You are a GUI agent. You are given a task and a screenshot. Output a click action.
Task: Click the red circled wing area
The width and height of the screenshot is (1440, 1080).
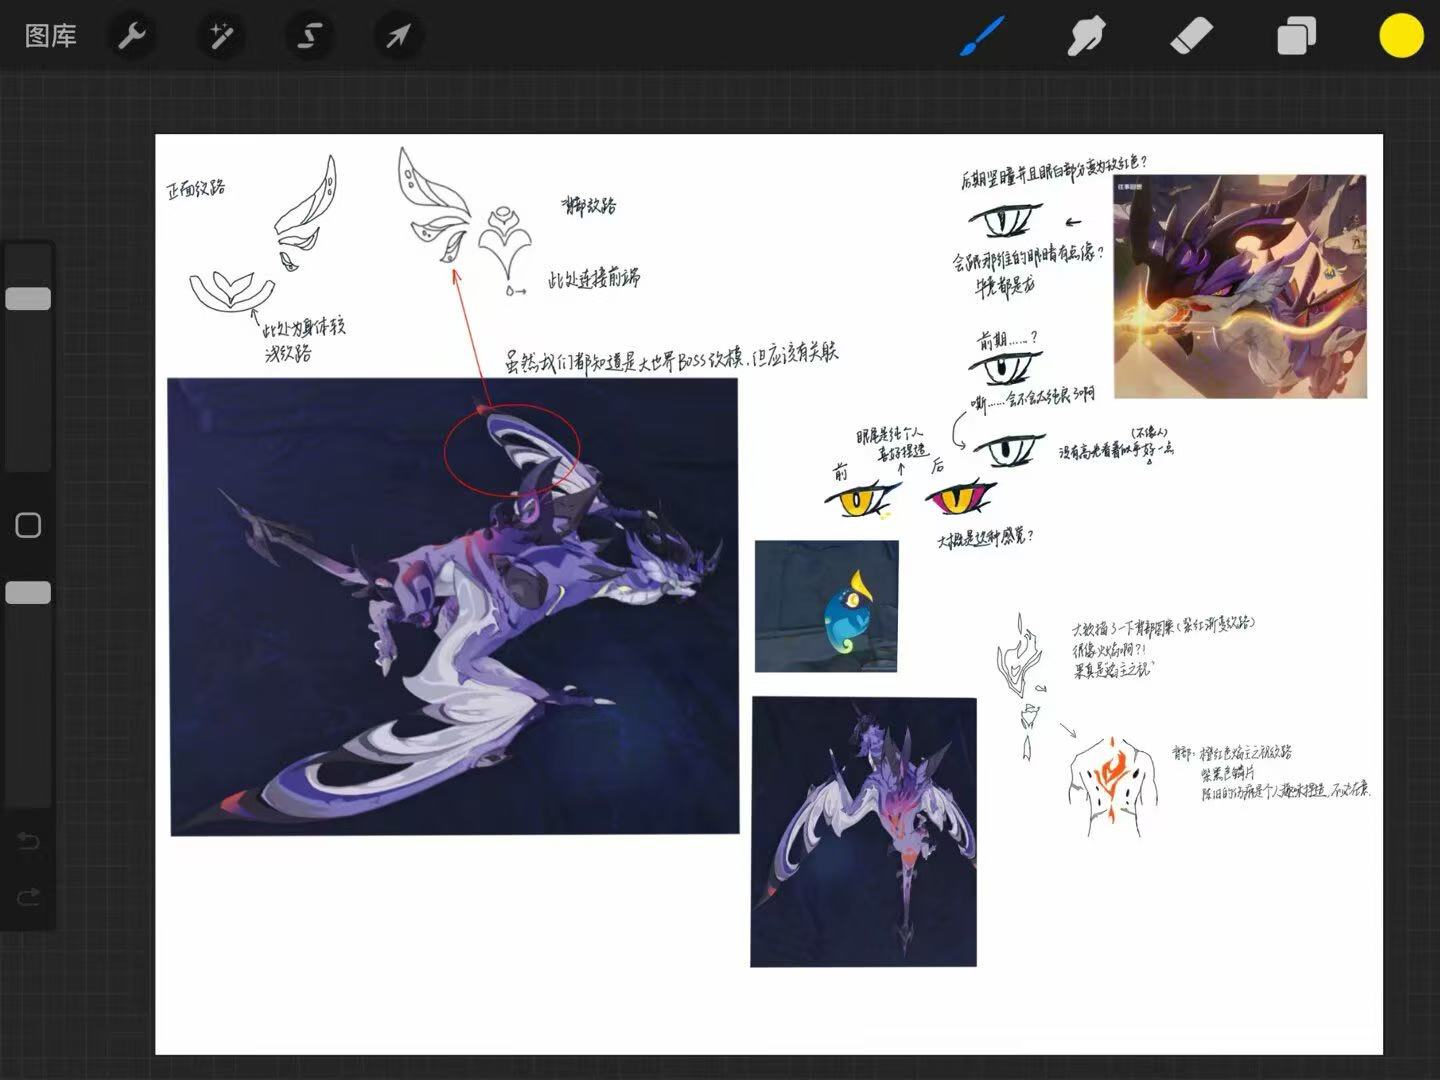(x=512, y=448)
